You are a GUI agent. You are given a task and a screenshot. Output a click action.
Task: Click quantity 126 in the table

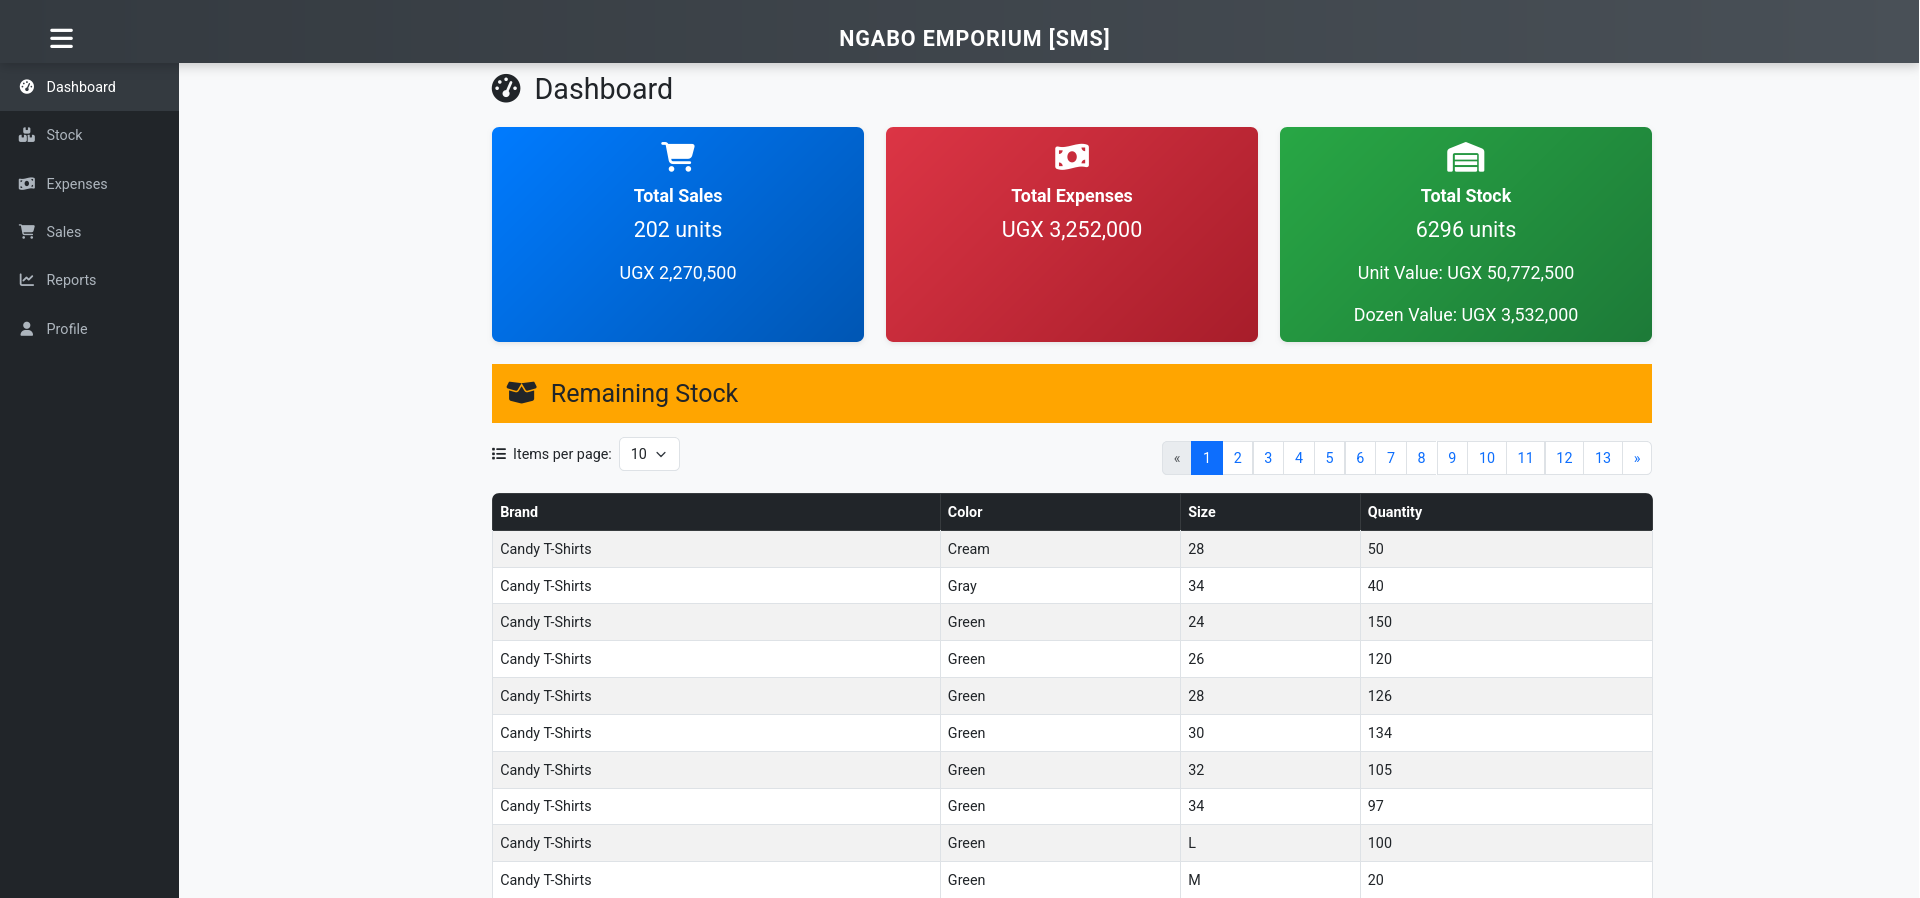pos(1506,696)
